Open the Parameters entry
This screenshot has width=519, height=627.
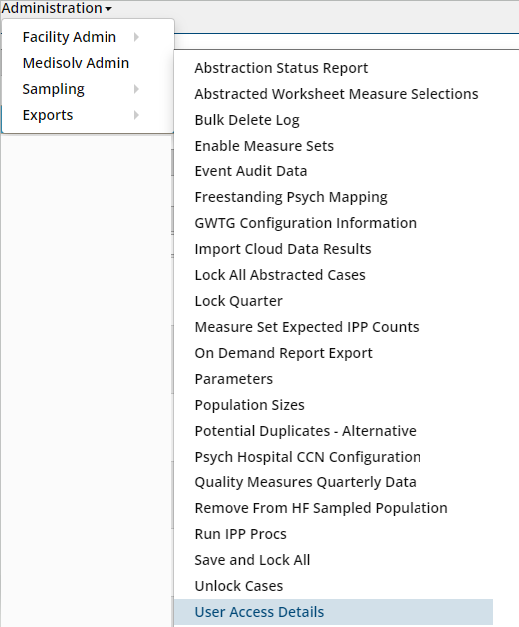tap(234, 379)
